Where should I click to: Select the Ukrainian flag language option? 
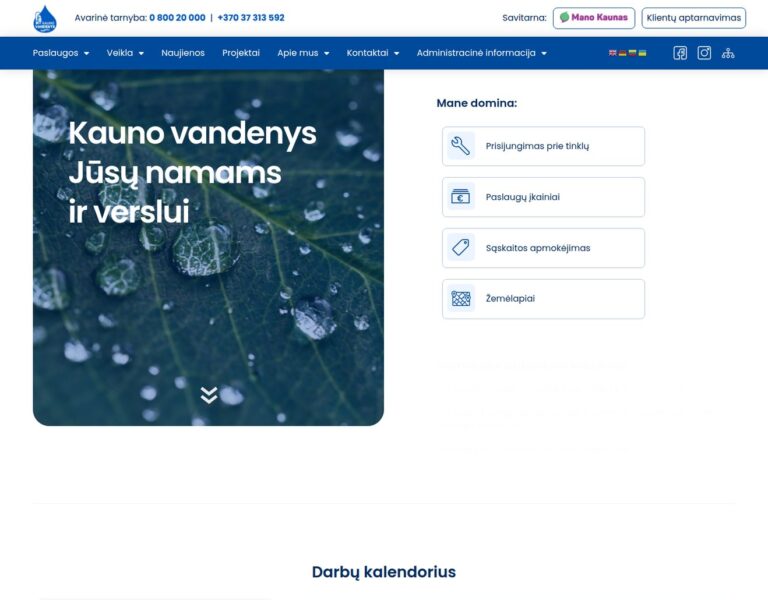pos(643,53)
